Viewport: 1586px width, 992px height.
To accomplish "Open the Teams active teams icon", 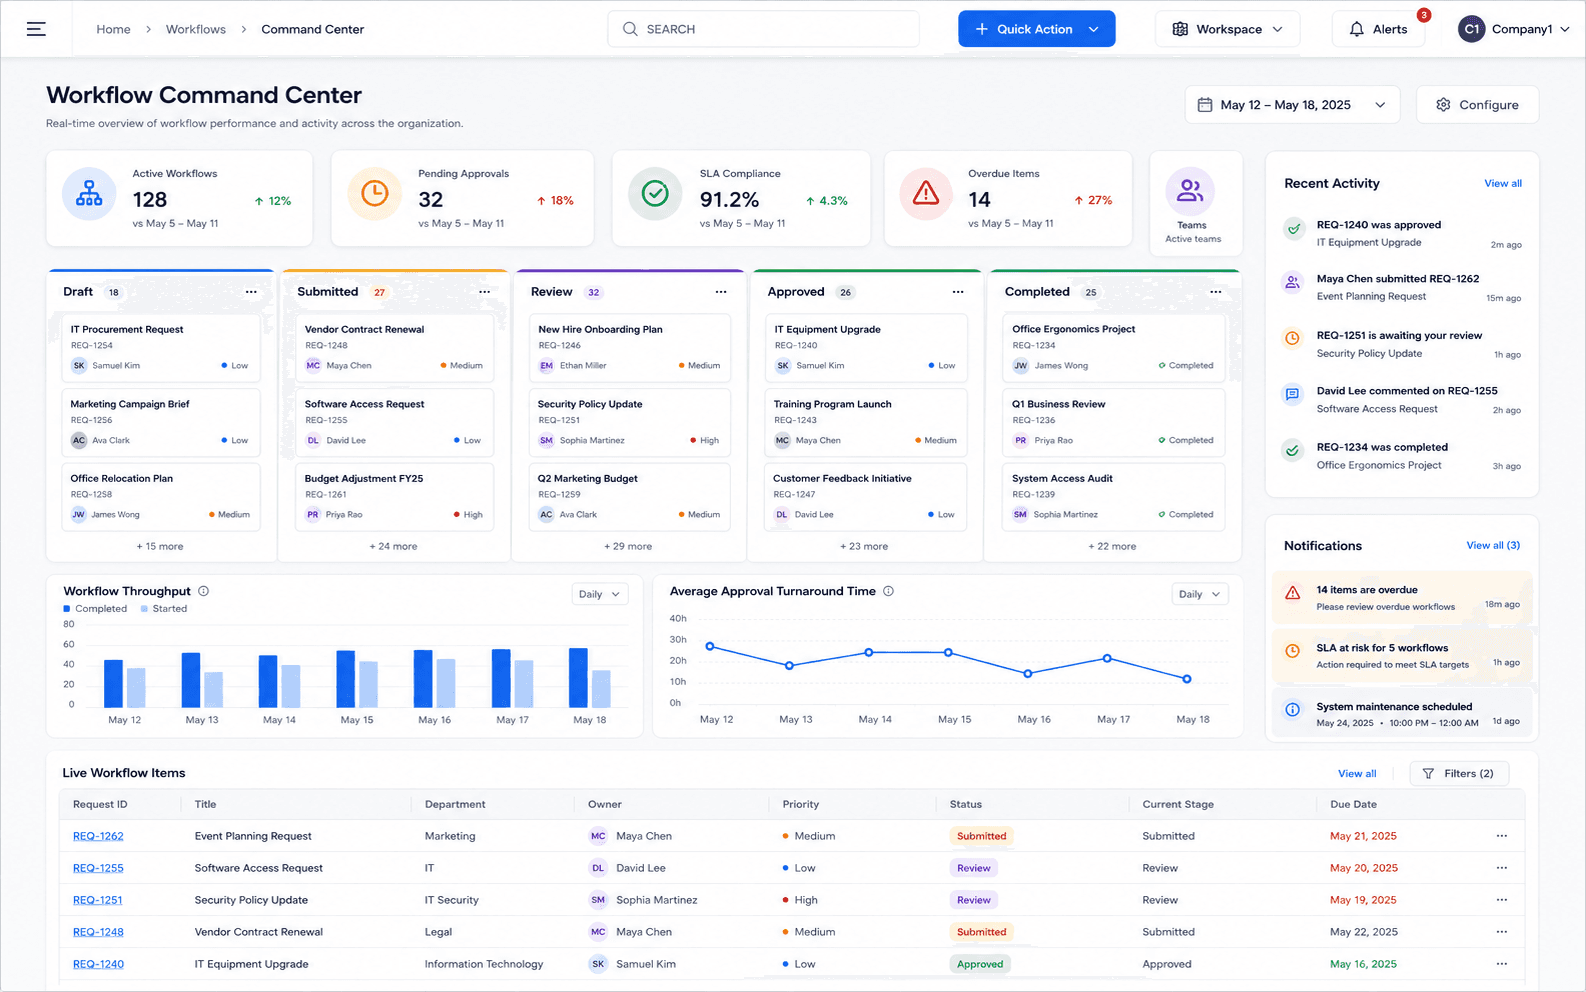I will point(1190,190).
